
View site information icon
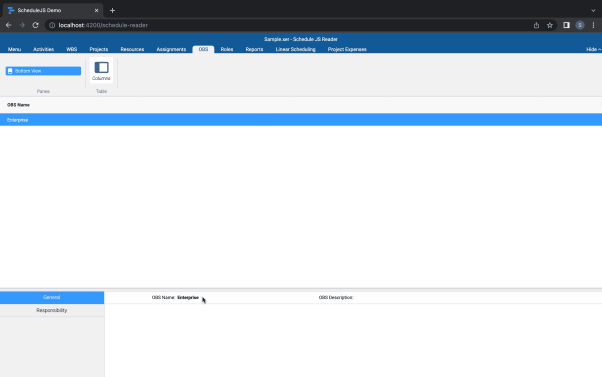click(52, 25)
